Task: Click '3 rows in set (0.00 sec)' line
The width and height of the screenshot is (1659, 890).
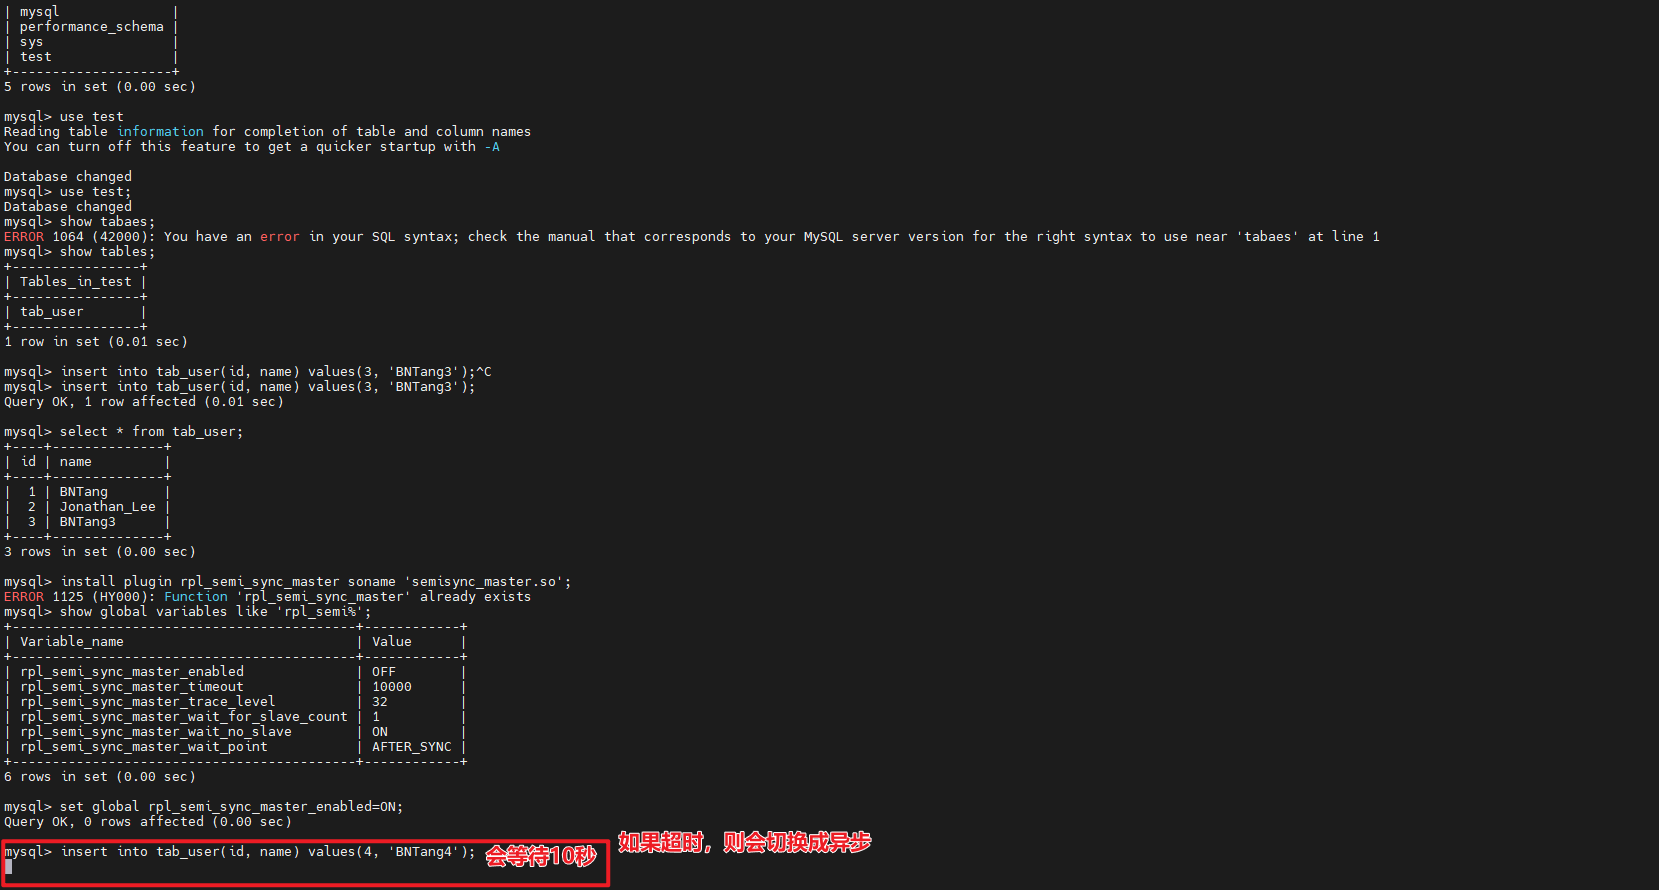Action: (99, 552)
